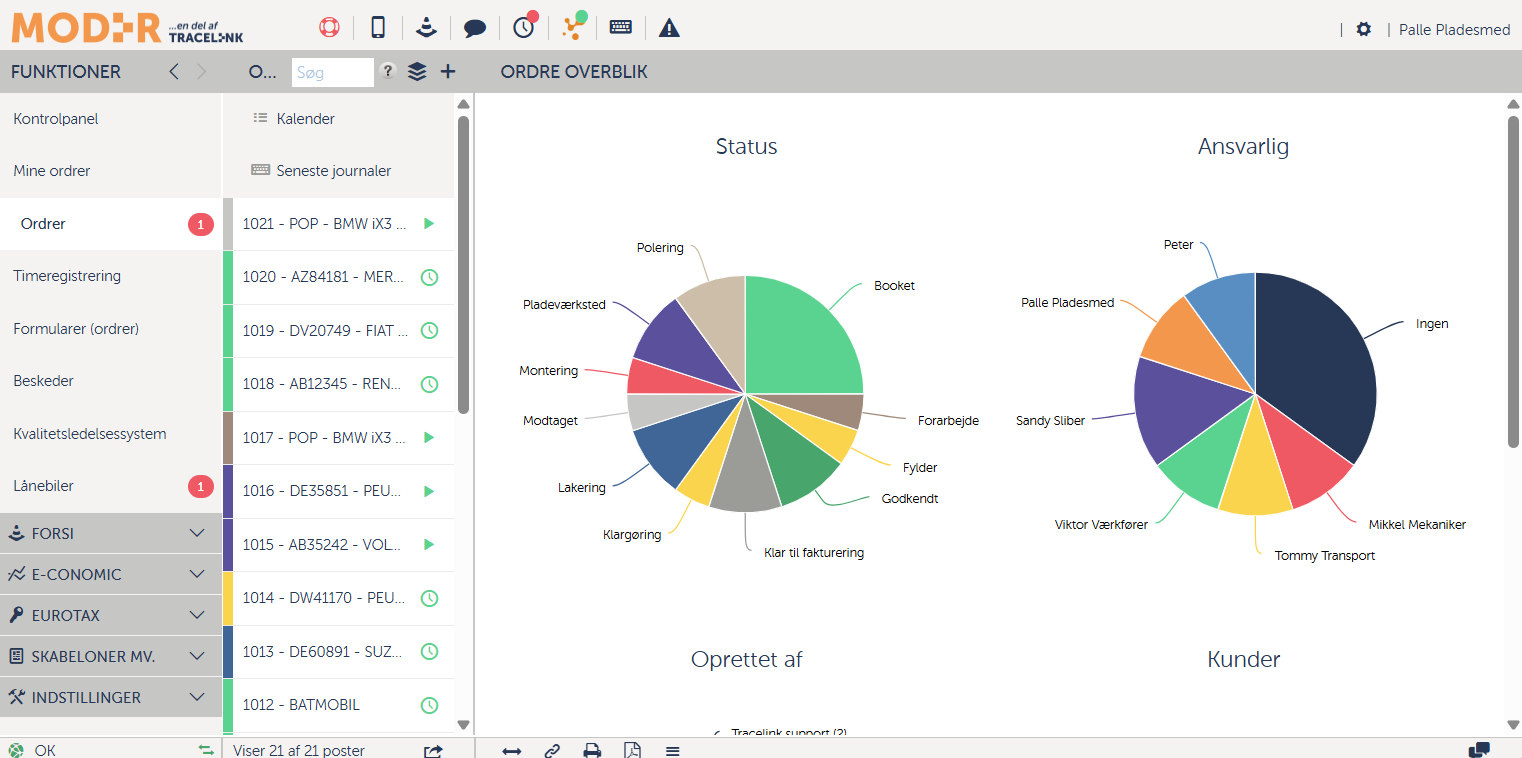Open Timeregistrering in the functions menu
Viewport: 1522px width, 758px height.
pos(67,276)
